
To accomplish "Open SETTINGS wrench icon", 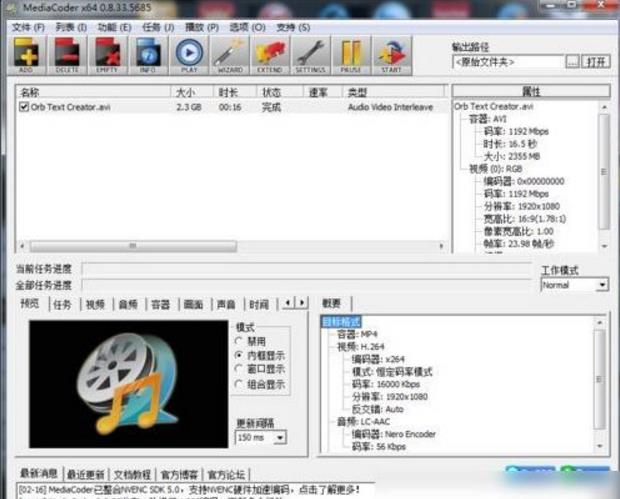I will tap(310, 55).
